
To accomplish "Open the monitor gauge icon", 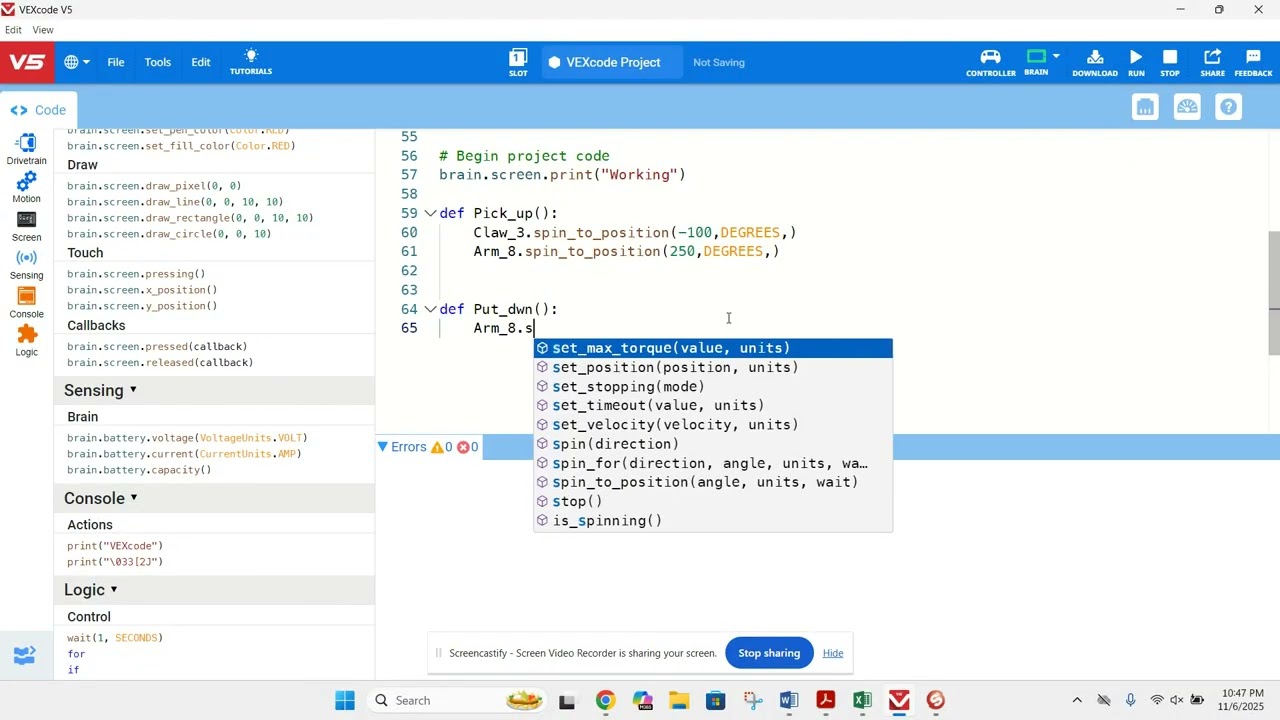I will coord(1187,107).
